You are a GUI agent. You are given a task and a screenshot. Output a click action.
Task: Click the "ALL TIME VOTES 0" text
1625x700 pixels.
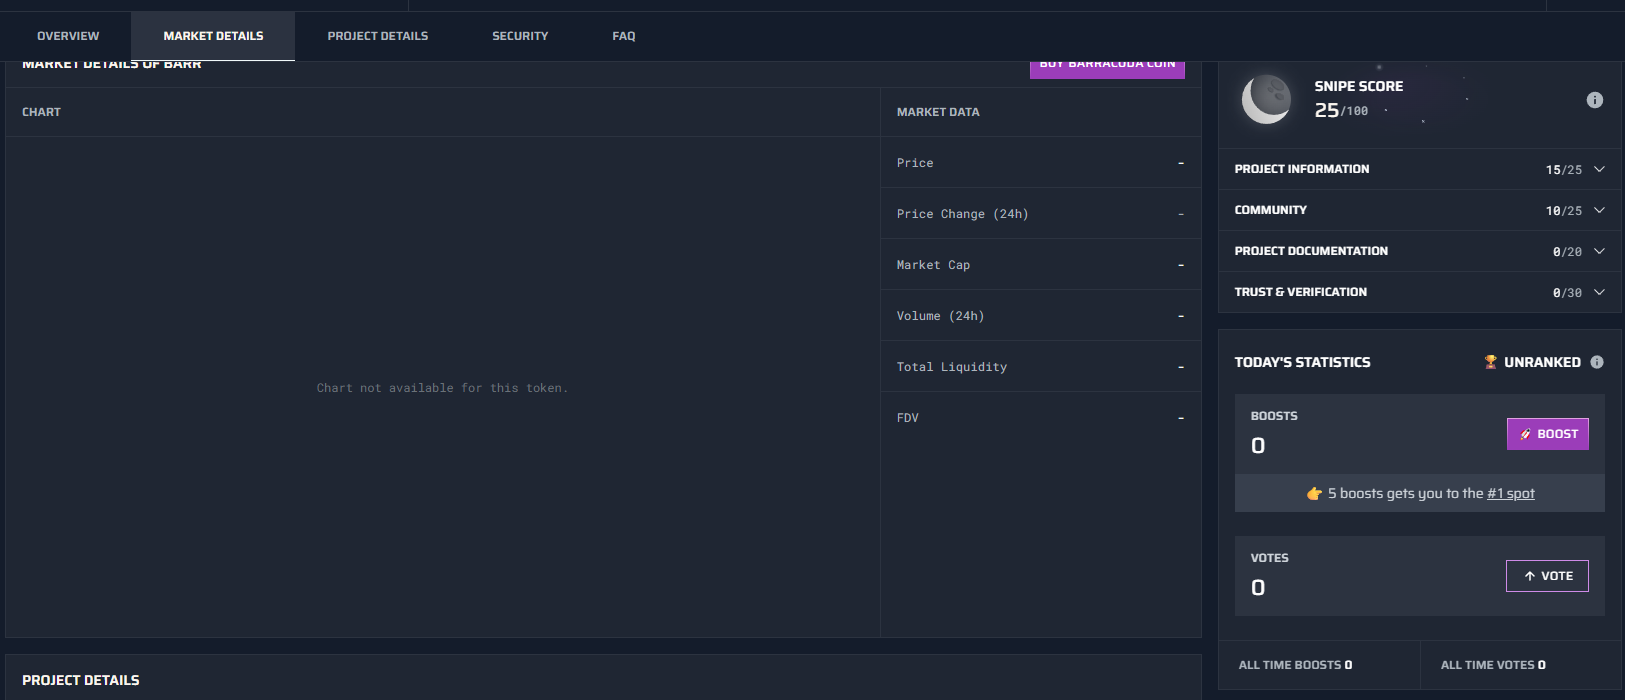coord(1493,665)
